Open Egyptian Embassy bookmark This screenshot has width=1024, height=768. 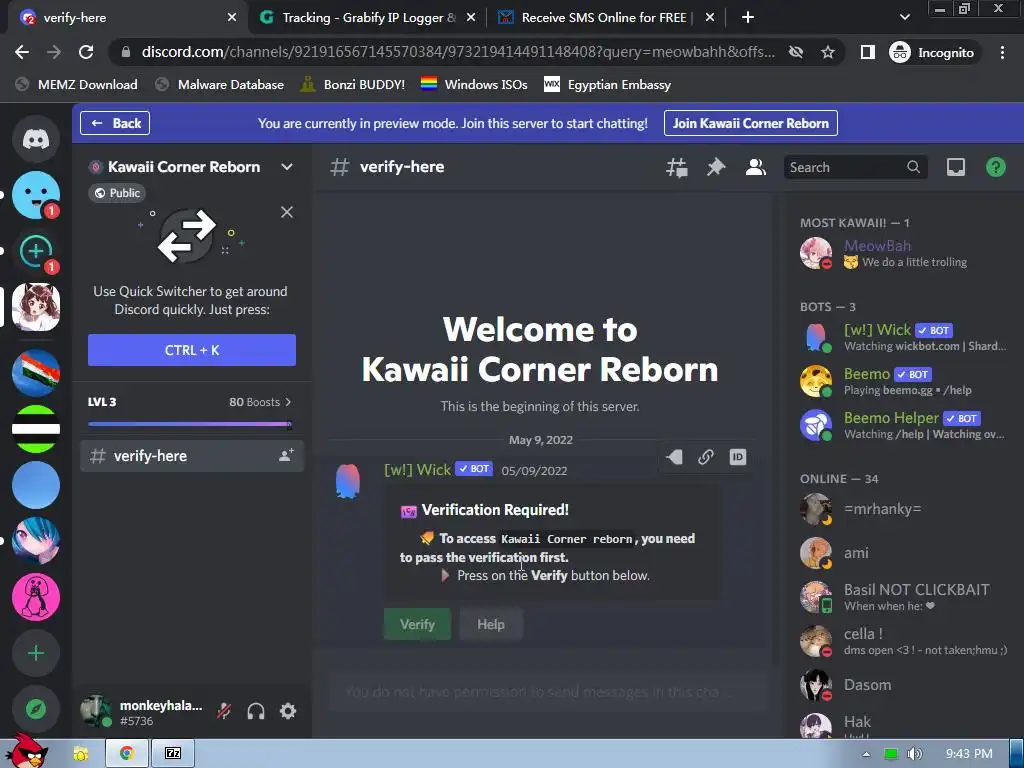pyautogui.click(x=607, y=84)
